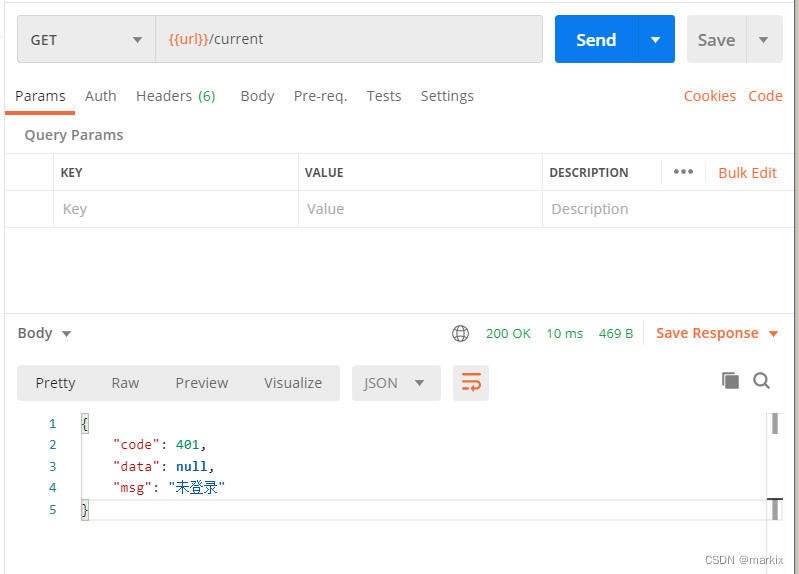Open the GET method dropdown
The image size is (799, 574).
point(86,39)
